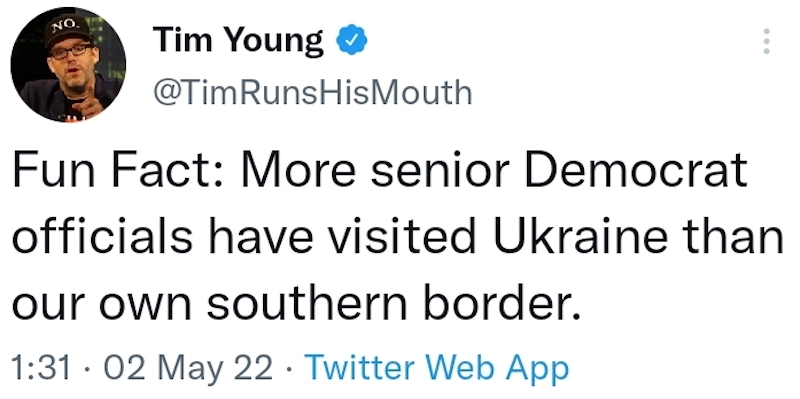The width and height of the screenshot is (800, 399).
Task: Open the @TimRunsHisMouth handle link
Action: 312,93
